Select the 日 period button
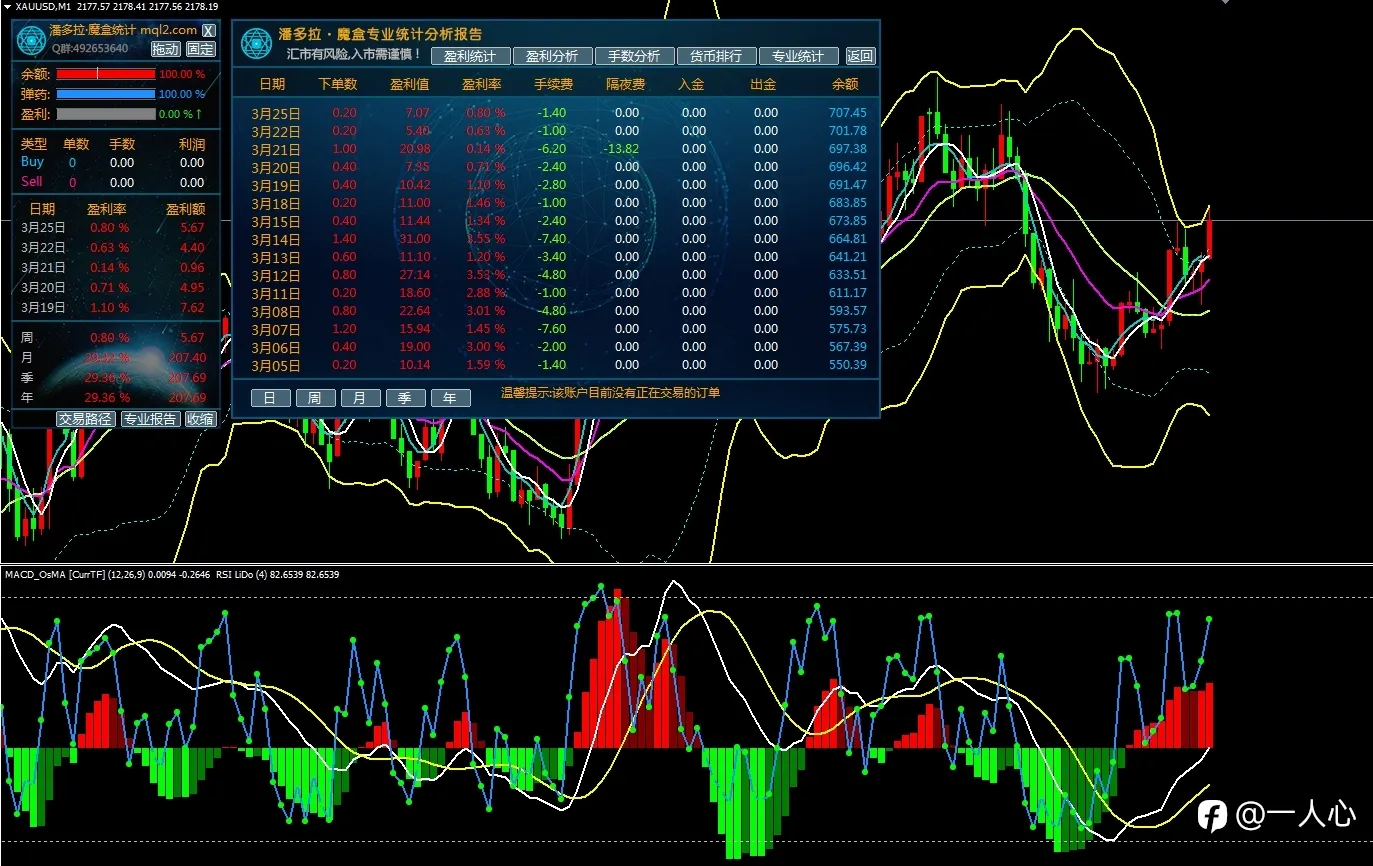Viewport: 1373px width, 866px height. (270, 398)
